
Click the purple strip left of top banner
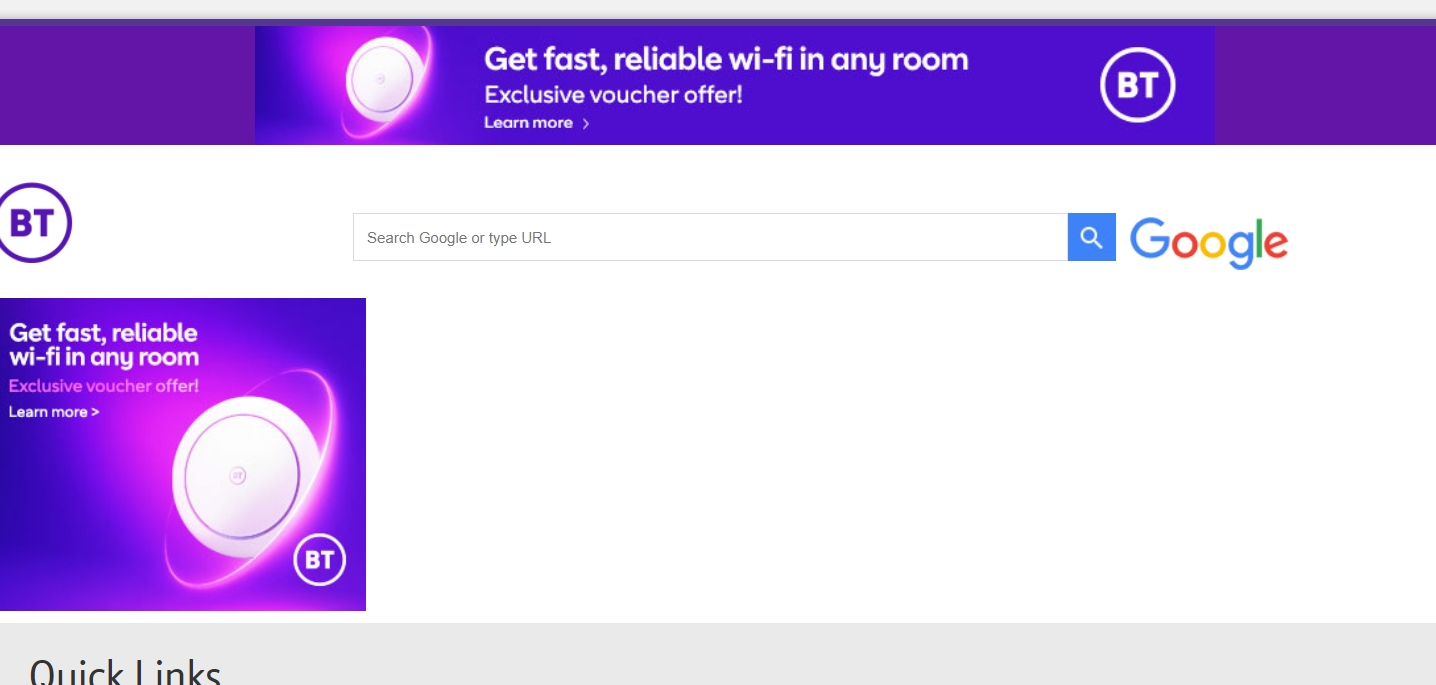(127, 85)
